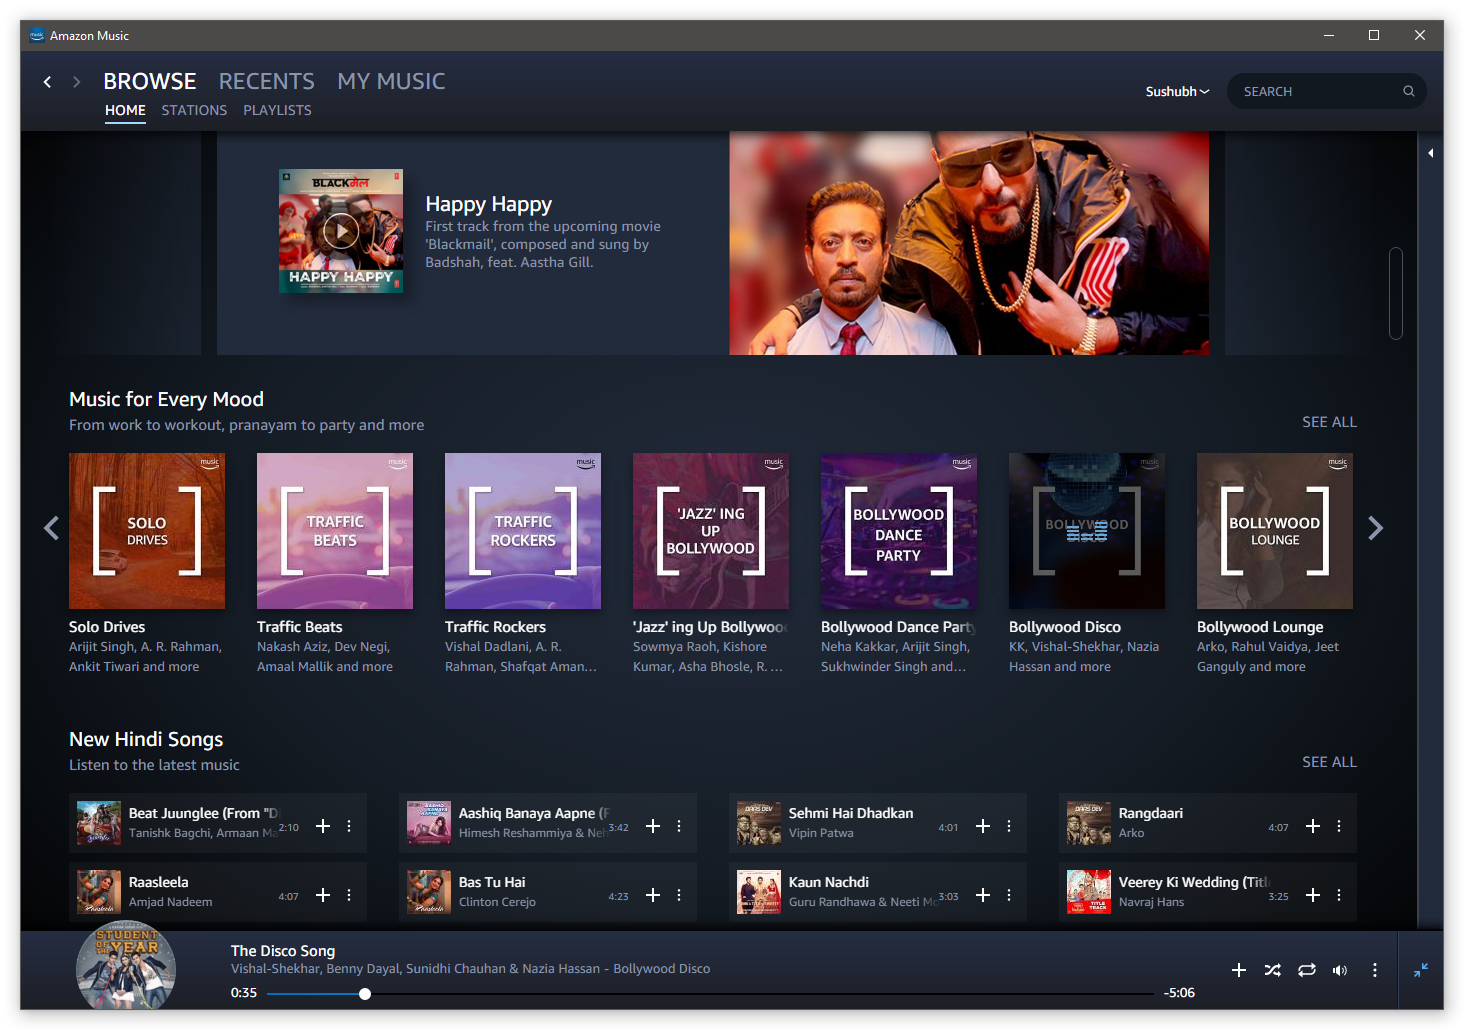Select the Raasleela song title

(159, 882)
